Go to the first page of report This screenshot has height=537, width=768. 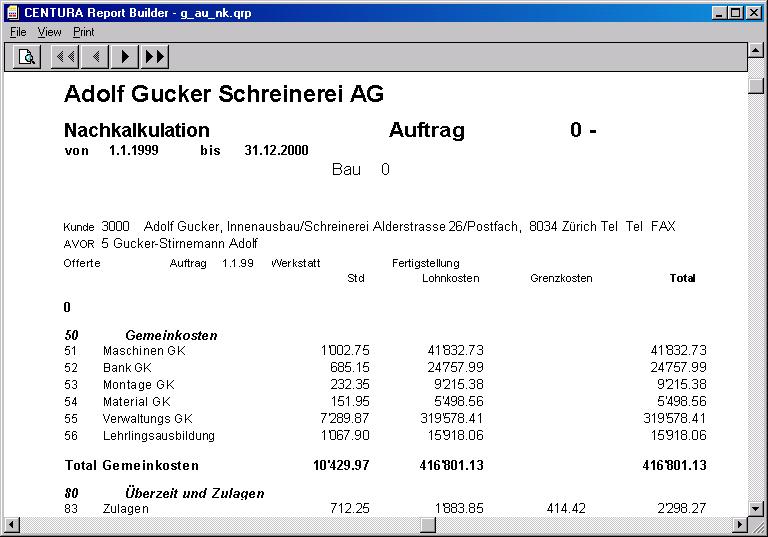point(65,57)
